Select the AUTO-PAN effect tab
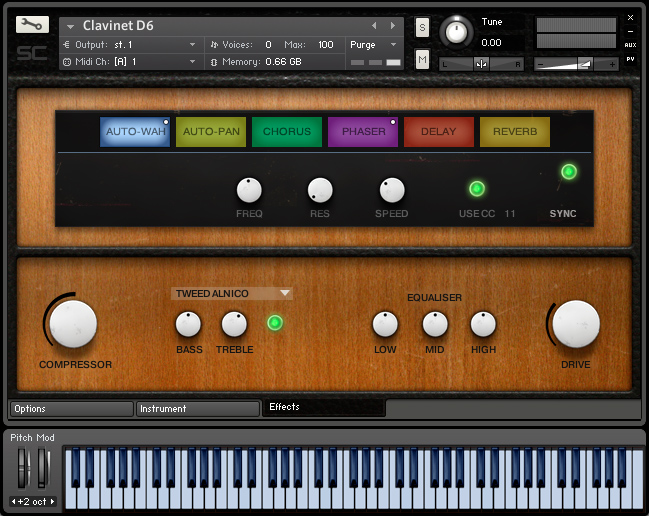649x516 pixels. click(211, 132)
